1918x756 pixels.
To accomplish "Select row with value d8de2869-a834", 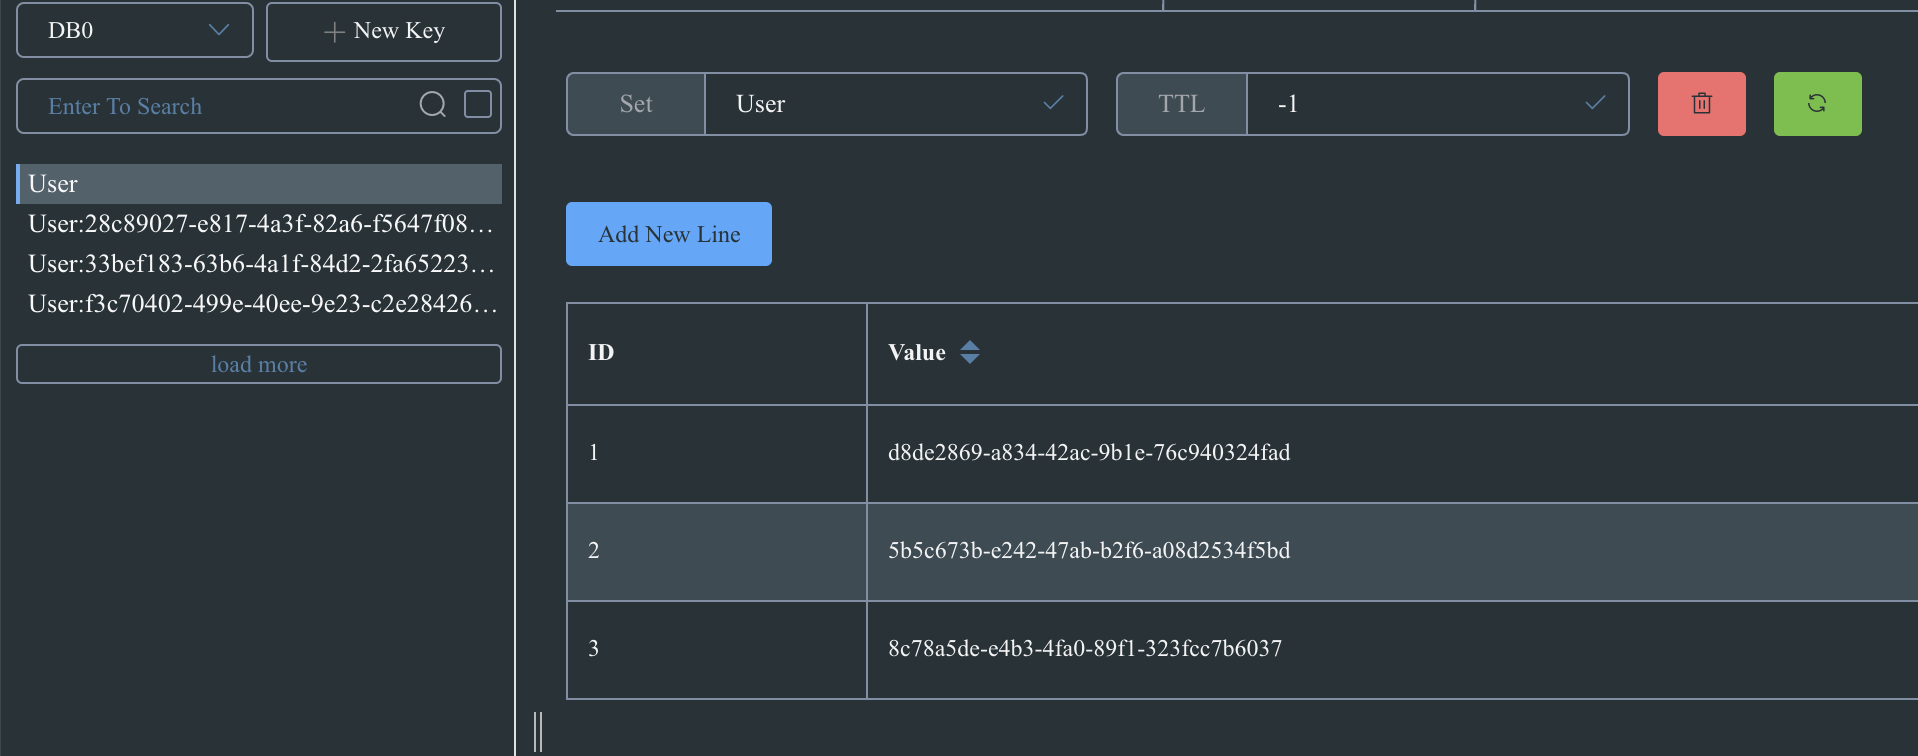I will click(1089, 453).
